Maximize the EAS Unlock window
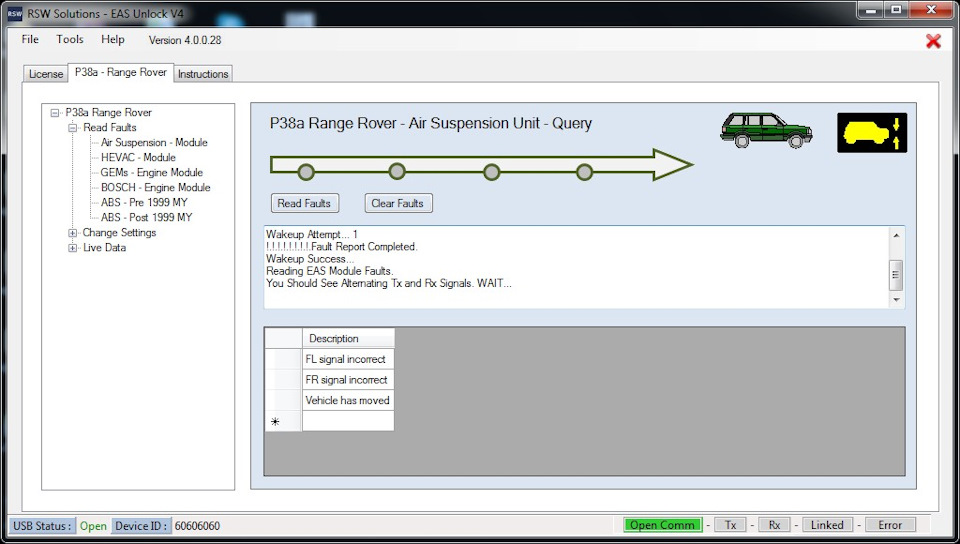 897,10
